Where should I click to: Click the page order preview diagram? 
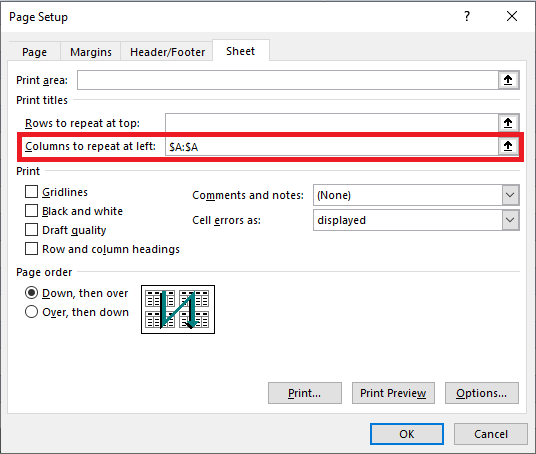coord(178,309)
